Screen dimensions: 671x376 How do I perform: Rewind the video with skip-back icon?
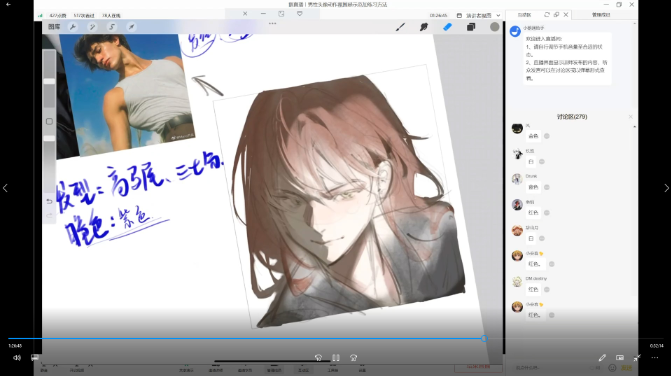pos(318,358)
